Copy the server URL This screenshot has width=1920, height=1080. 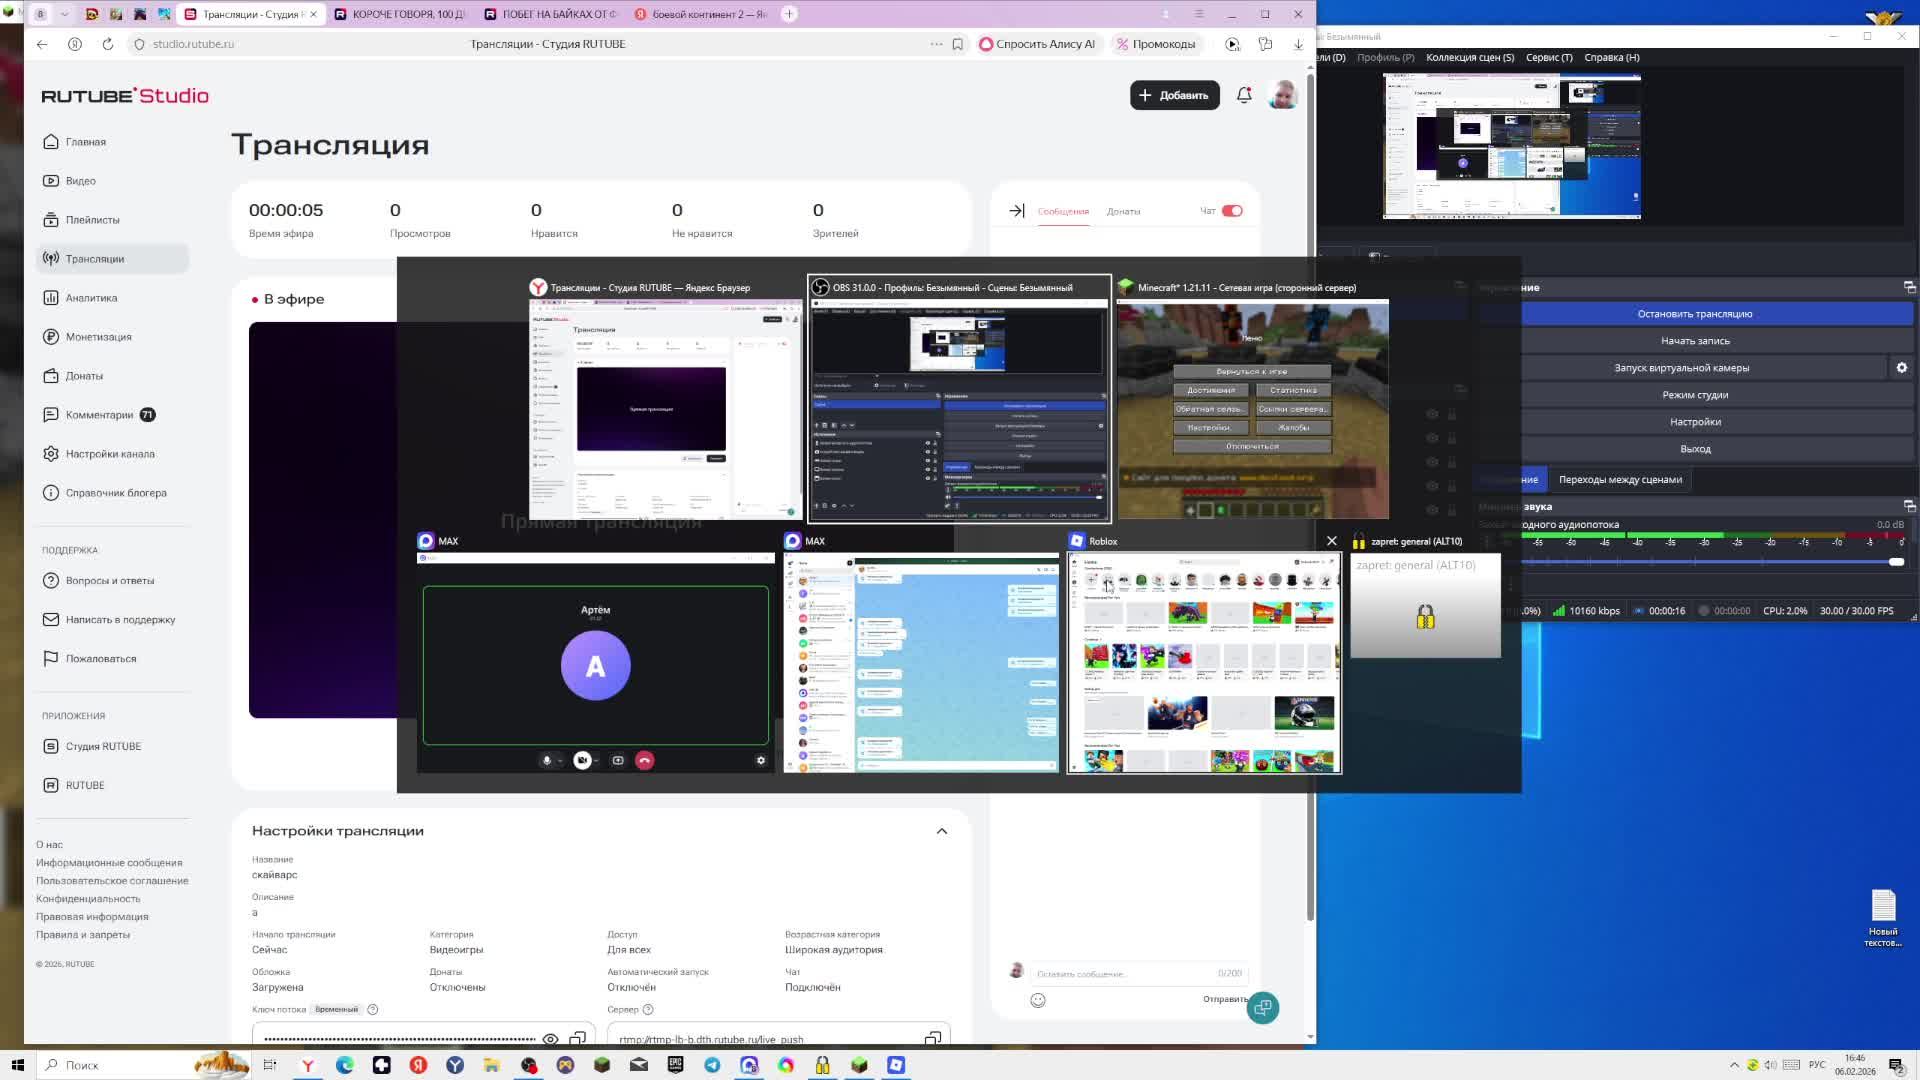pyautogui.click(x=932, y=1038)
